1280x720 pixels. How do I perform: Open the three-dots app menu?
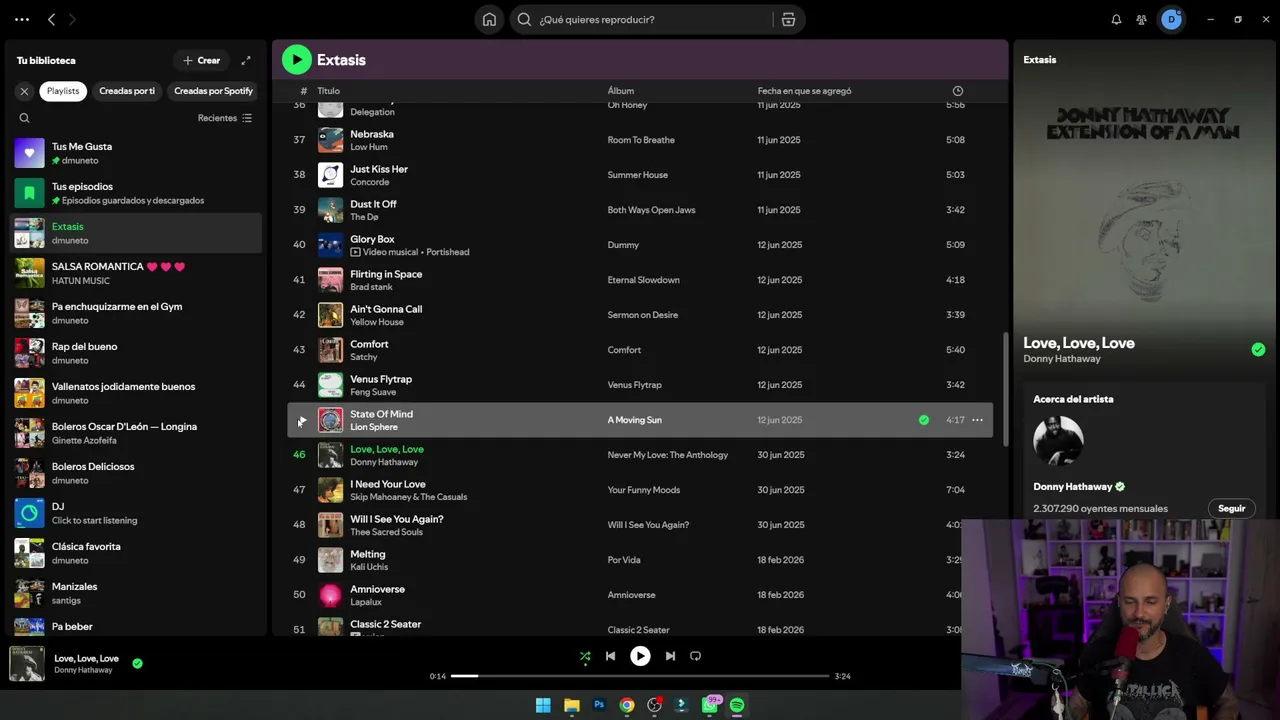22,19
